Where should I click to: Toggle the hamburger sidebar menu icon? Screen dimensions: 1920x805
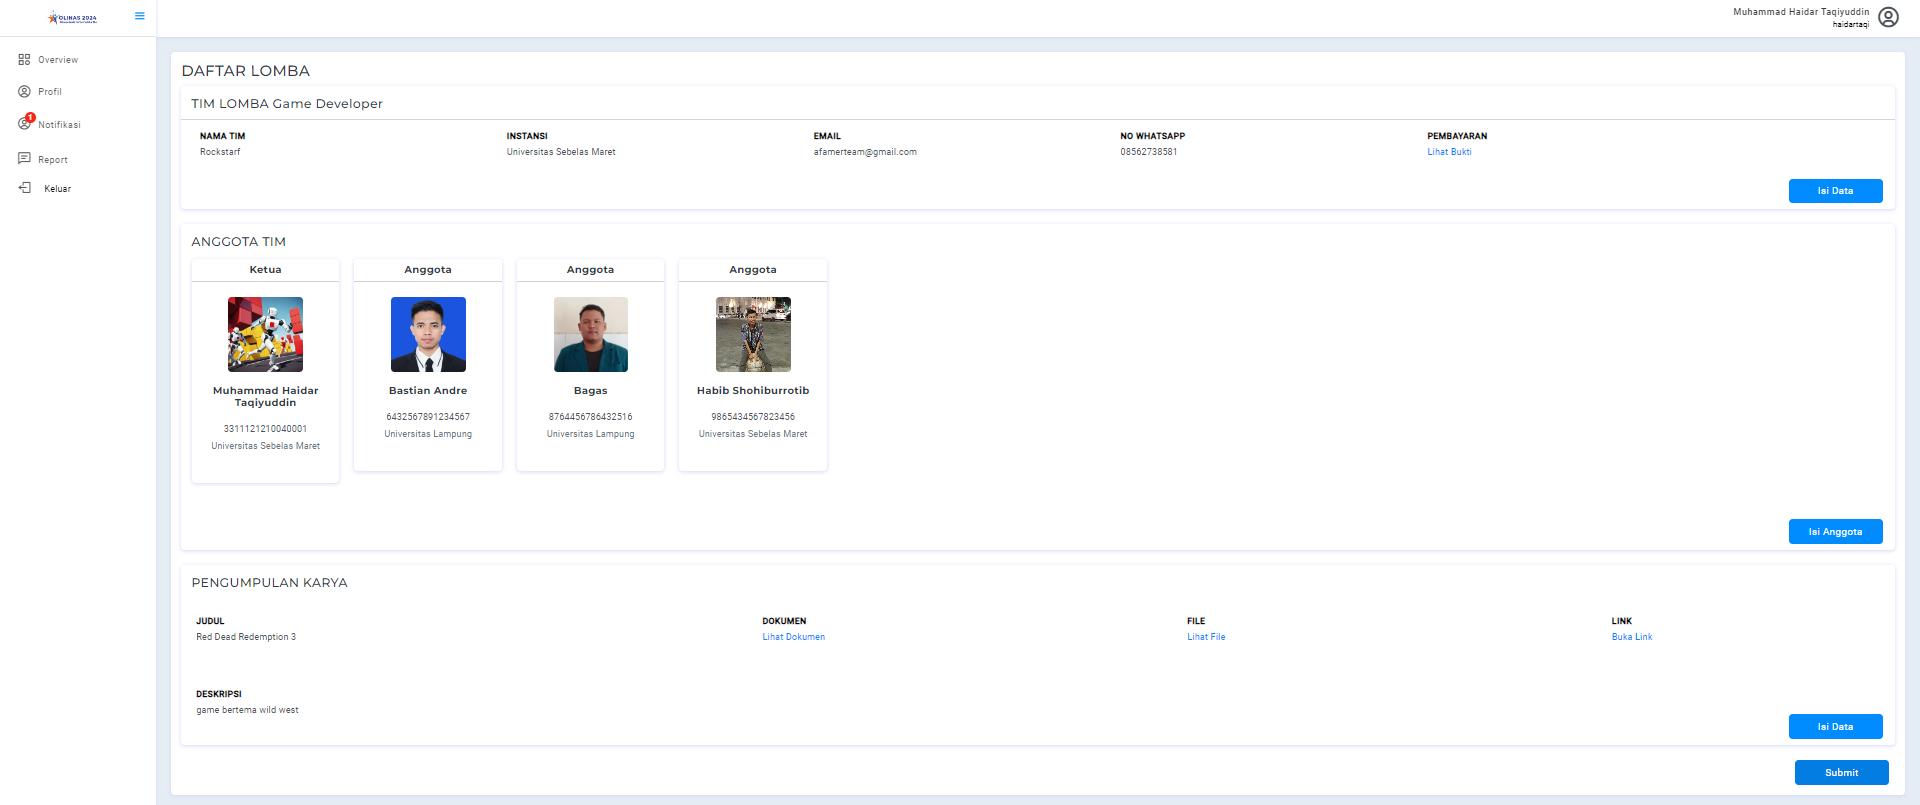pyautogui.click(x=140, y=16)
